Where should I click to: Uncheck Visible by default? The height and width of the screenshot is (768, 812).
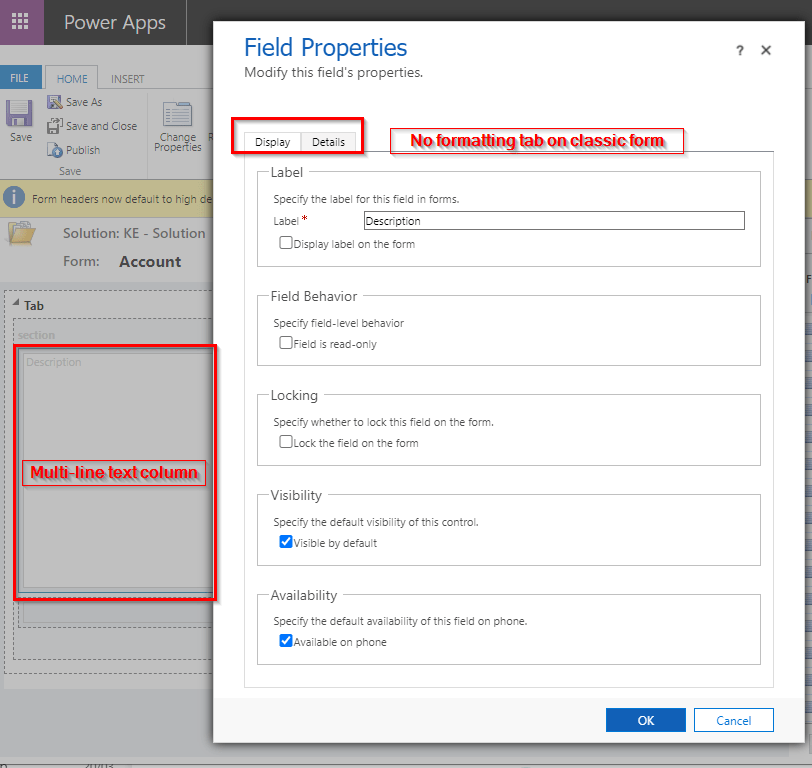pyautogui.click(x=286, y=542)
